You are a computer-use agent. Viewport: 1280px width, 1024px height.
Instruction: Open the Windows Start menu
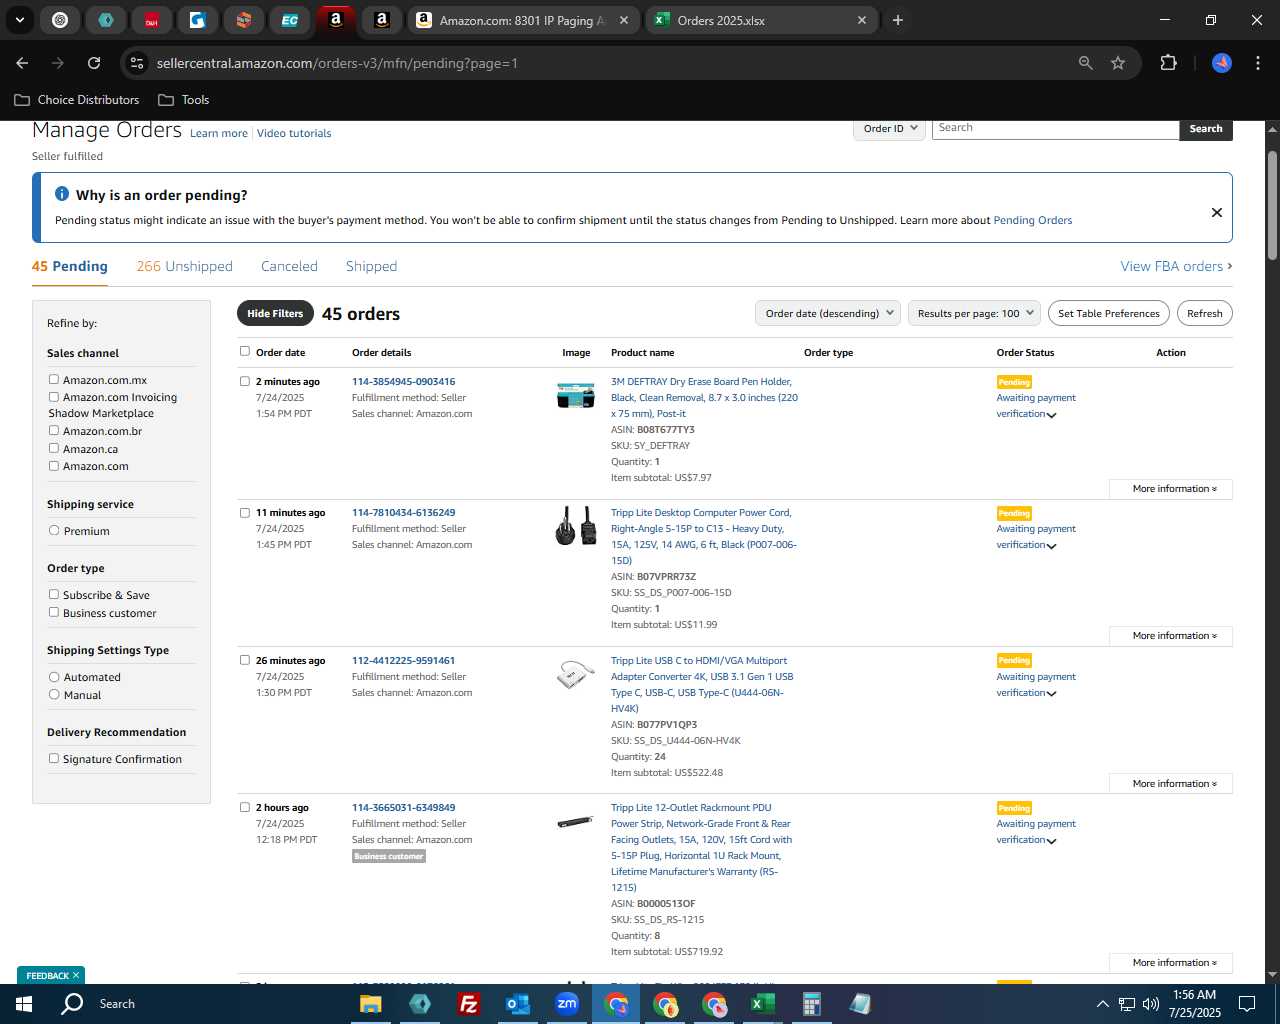(x=24, y=1004)
